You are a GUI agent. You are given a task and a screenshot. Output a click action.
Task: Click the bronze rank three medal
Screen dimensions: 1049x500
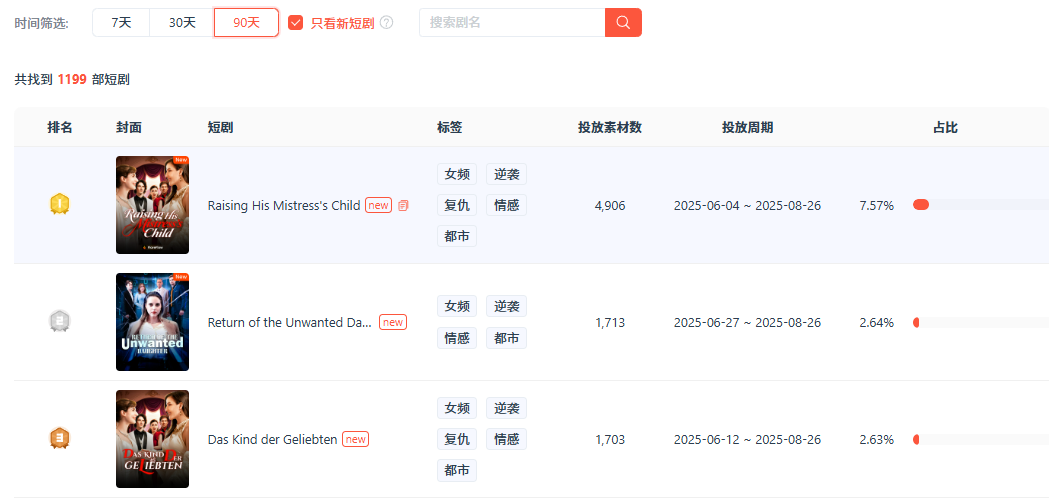[60, 439]
